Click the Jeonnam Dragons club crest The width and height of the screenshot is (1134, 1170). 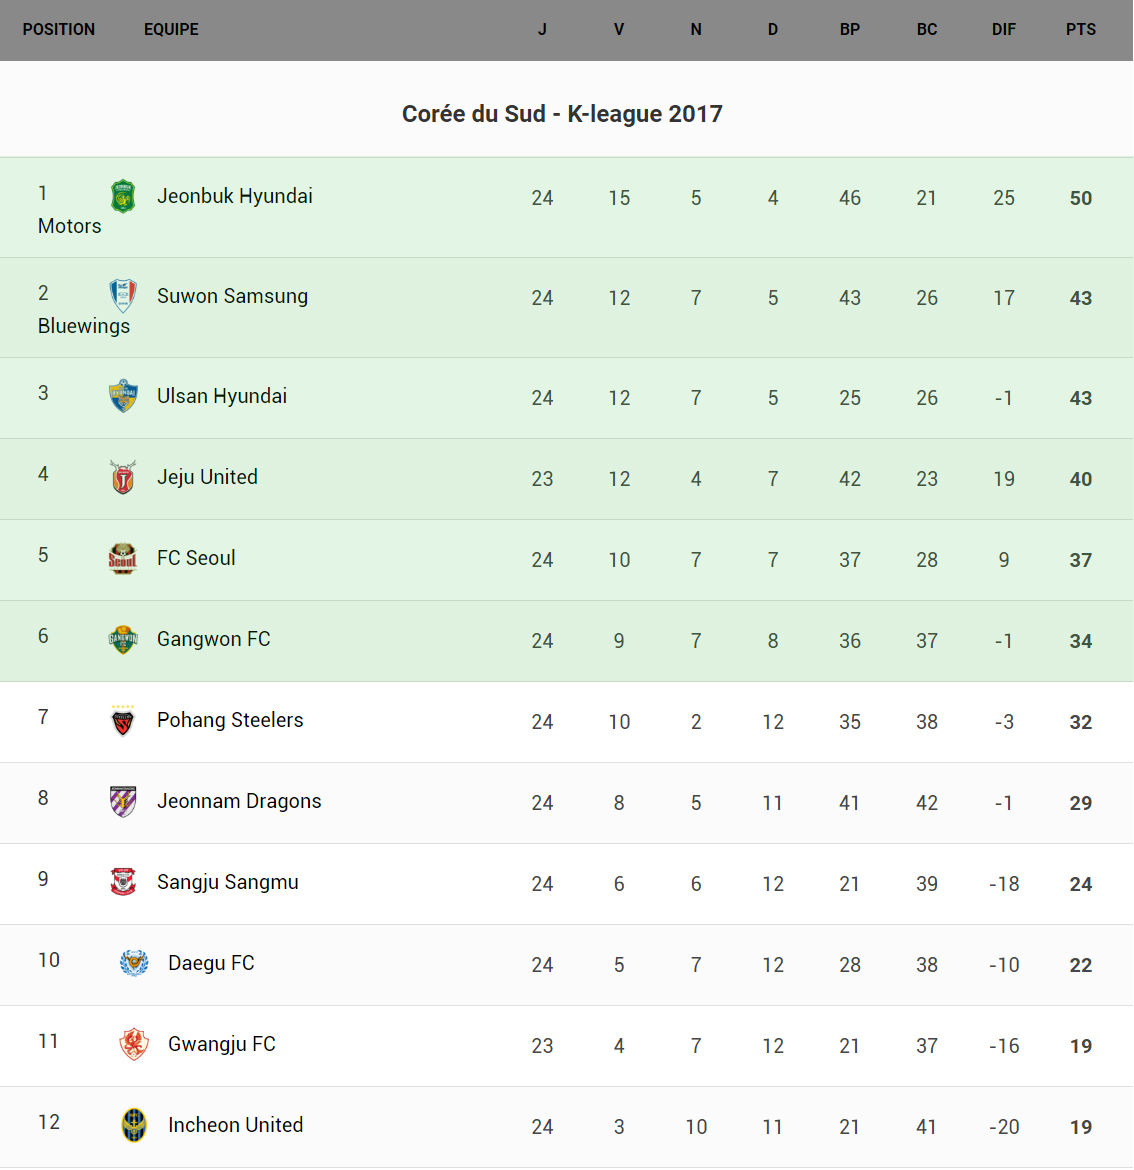coord(123,801)
